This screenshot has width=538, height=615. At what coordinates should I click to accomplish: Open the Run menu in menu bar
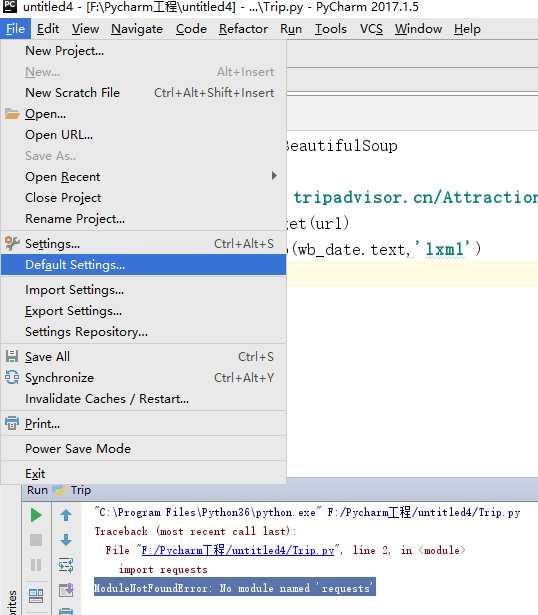(x=291, y=29)
